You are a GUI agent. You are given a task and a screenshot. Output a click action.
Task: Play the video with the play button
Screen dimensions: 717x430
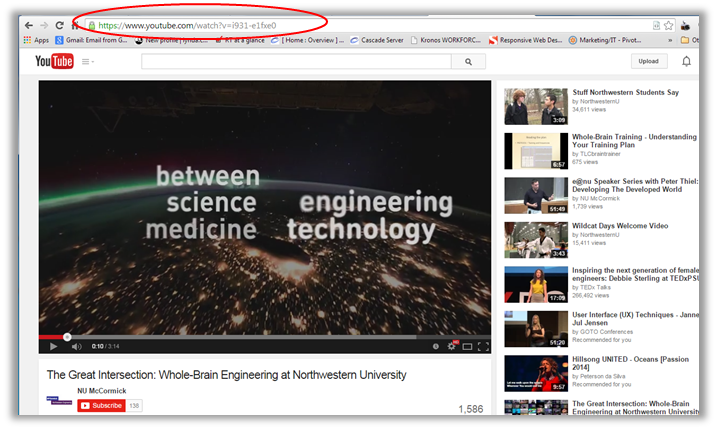pos(54,346)
